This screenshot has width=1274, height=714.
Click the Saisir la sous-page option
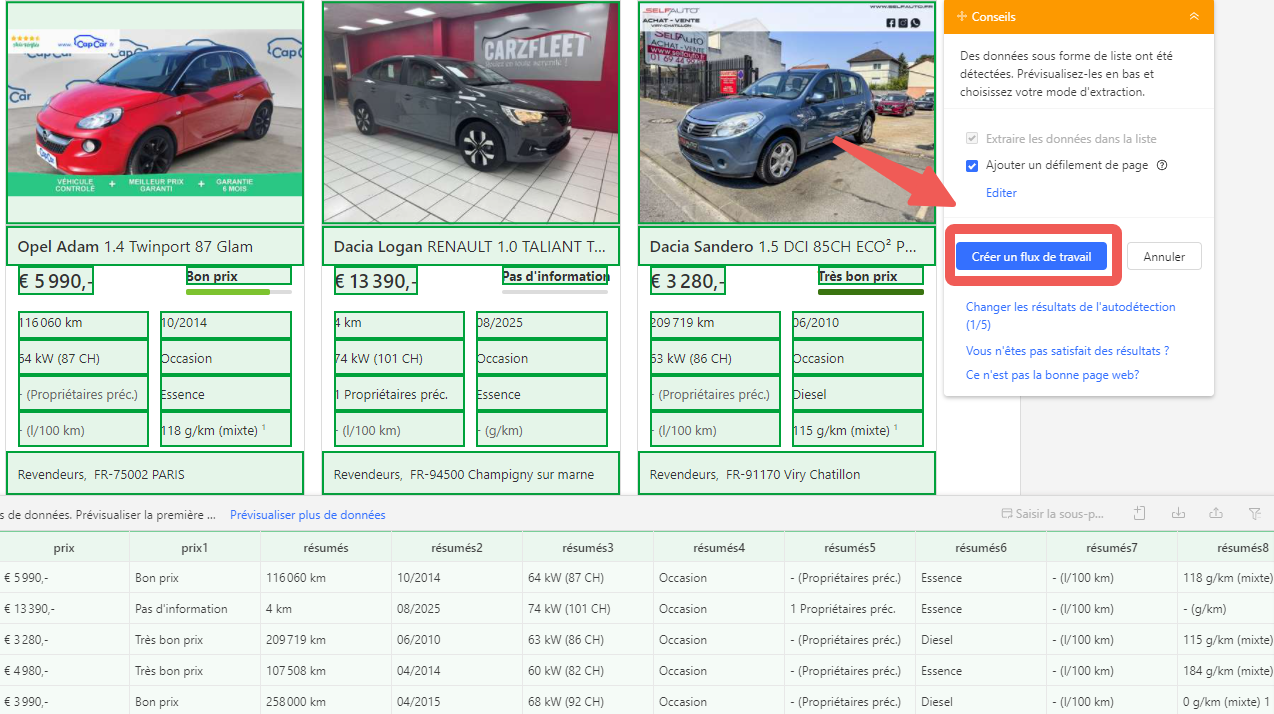pos(1052,514)
